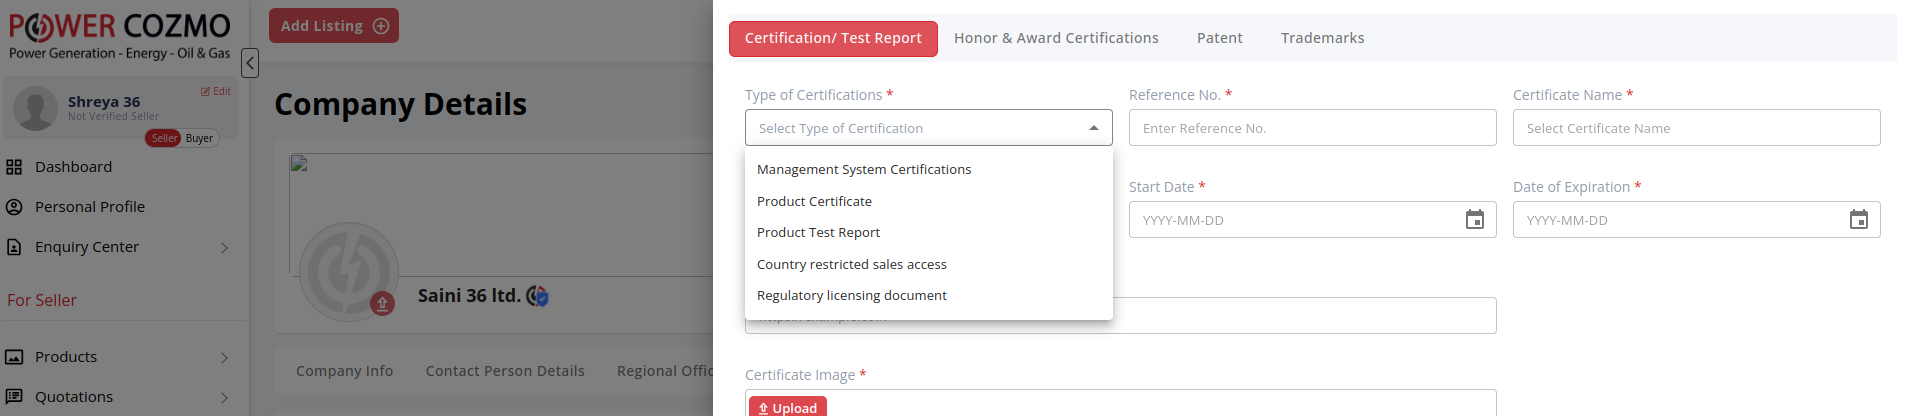This screenshot has height=416, width=1913.
Task: Collapse the Type of Certification dropdown
Action: [1093, 128]
